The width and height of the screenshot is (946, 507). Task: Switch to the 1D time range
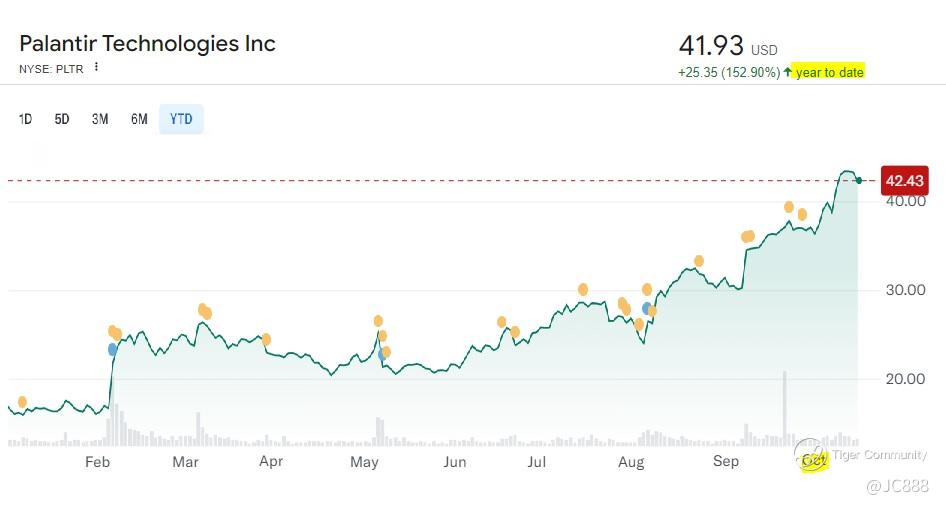tap(26, 119)
